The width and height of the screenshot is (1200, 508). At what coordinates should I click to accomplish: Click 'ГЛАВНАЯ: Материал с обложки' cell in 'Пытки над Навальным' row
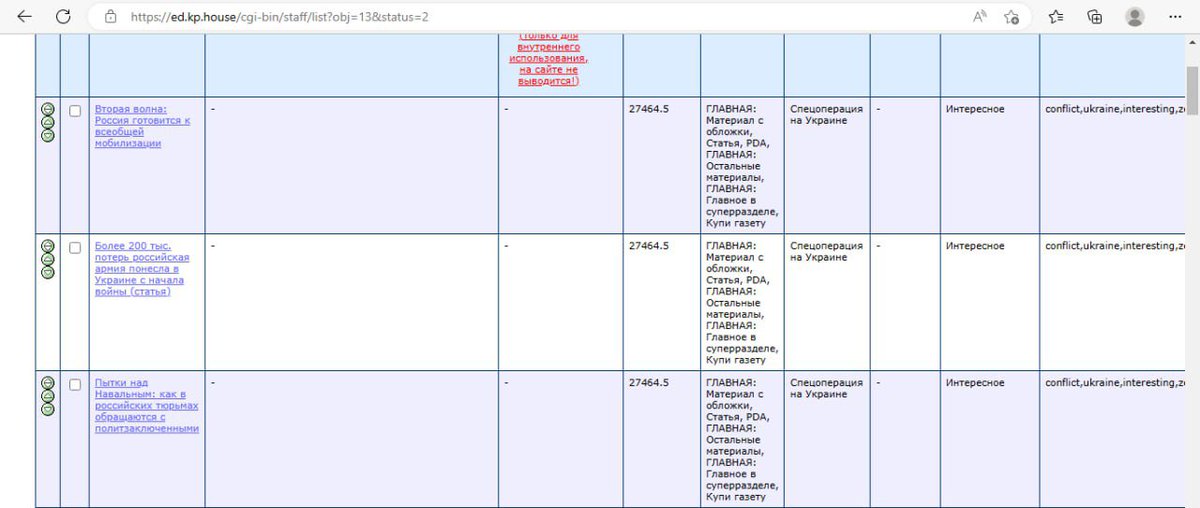(742, 439)
